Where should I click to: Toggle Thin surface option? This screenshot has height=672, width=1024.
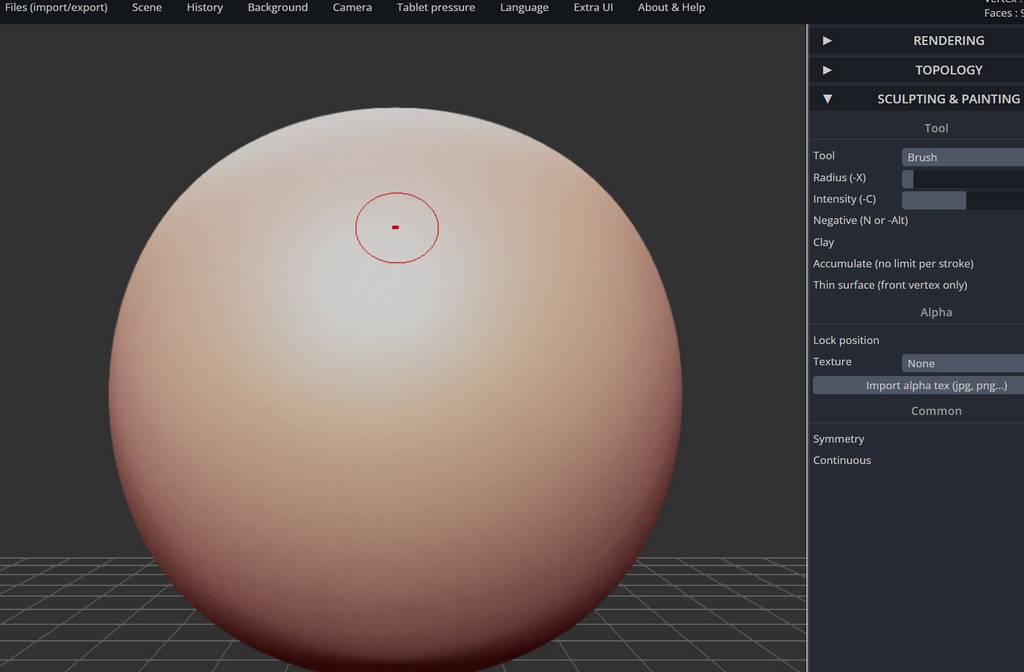889,285
